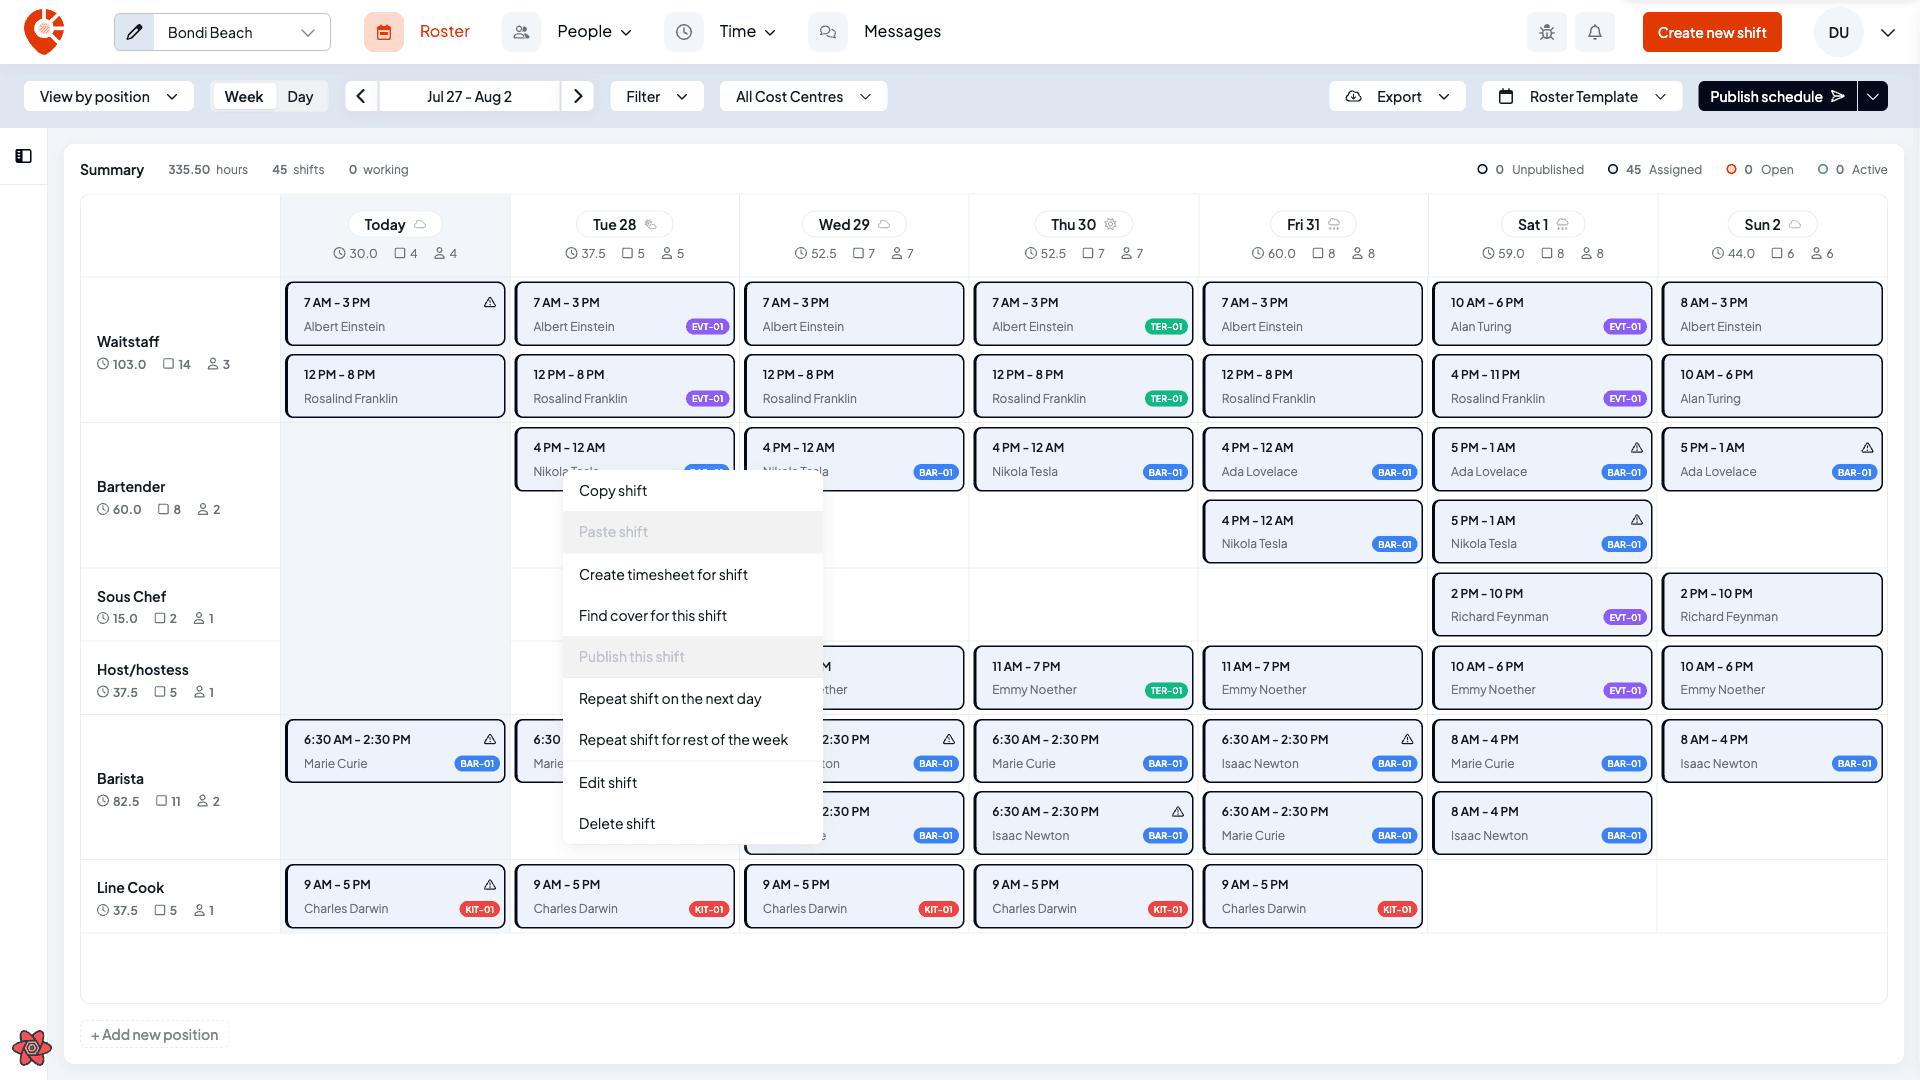This screenshot has height=1080, width=1920.
Task: Open Richard Feynman's Sat 1 2 PM shift
Action: click(x=1542, y=604)
